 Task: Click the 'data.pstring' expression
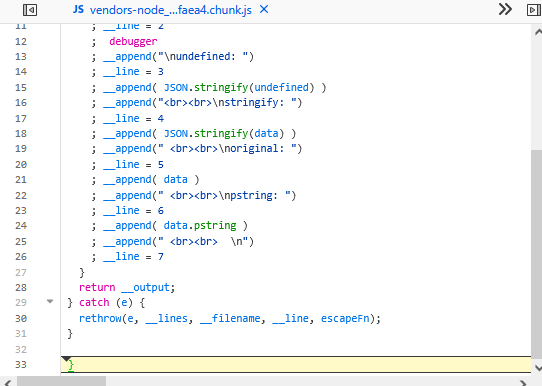tap(200, 225)
